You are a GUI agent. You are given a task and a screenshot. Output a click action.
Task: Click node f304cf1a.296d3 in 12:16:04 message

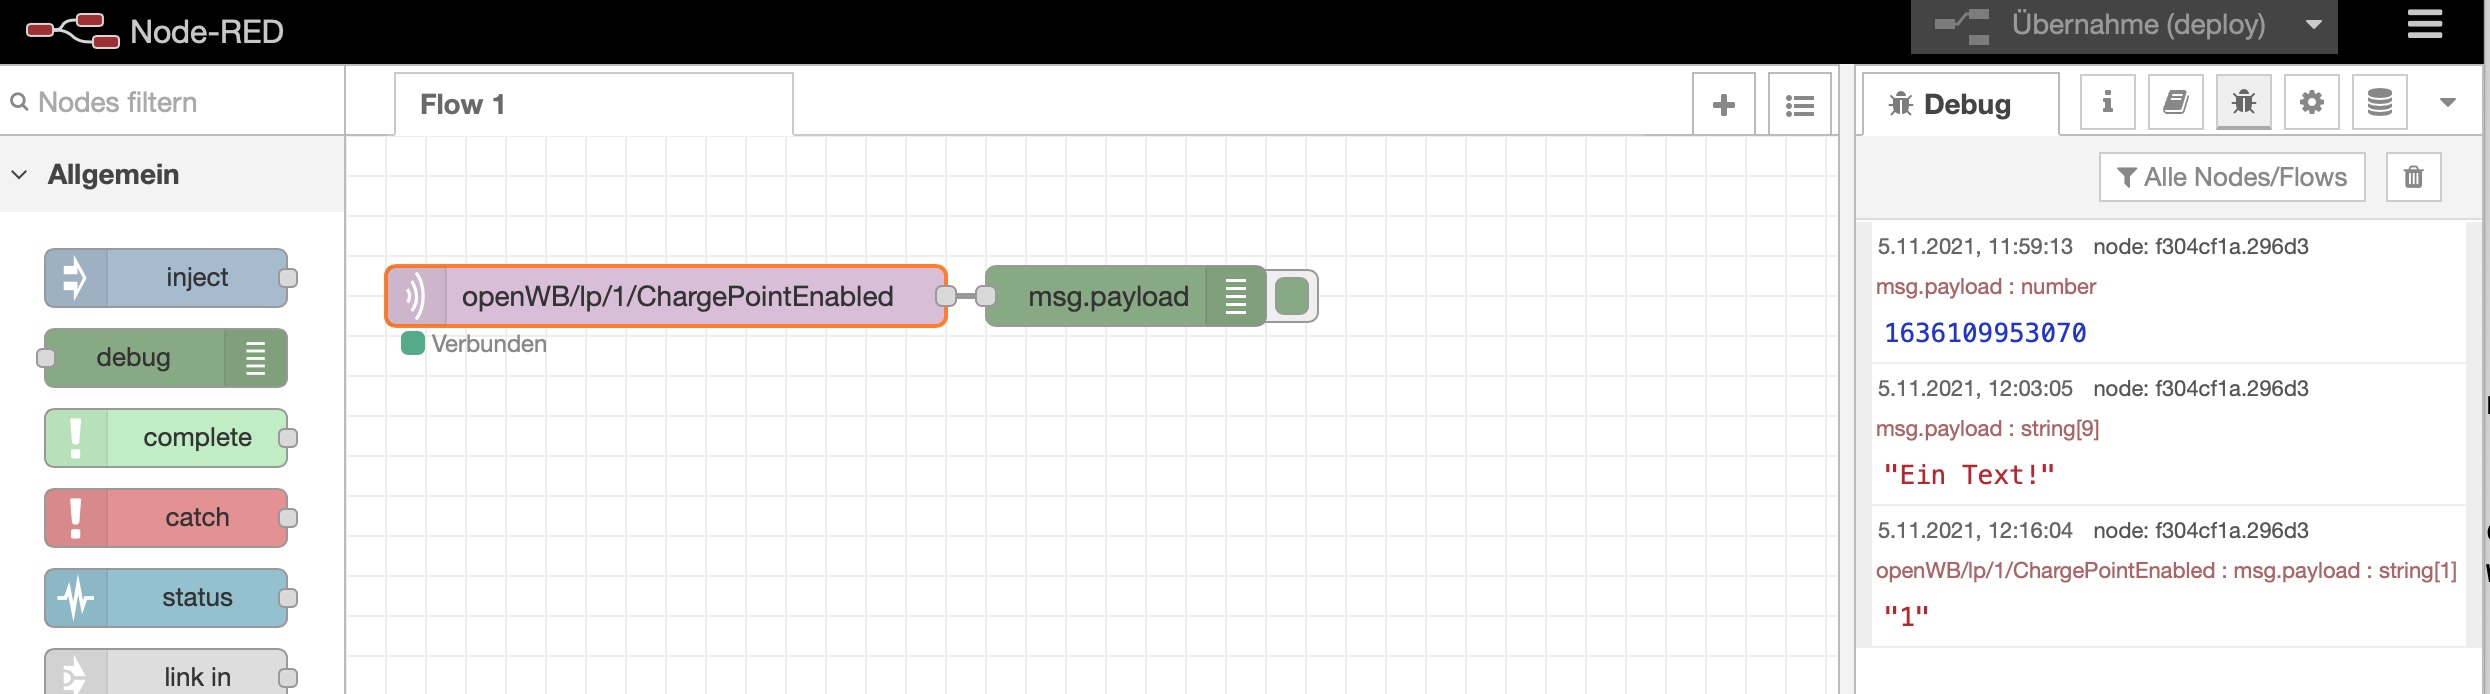tap(2201, 531)
